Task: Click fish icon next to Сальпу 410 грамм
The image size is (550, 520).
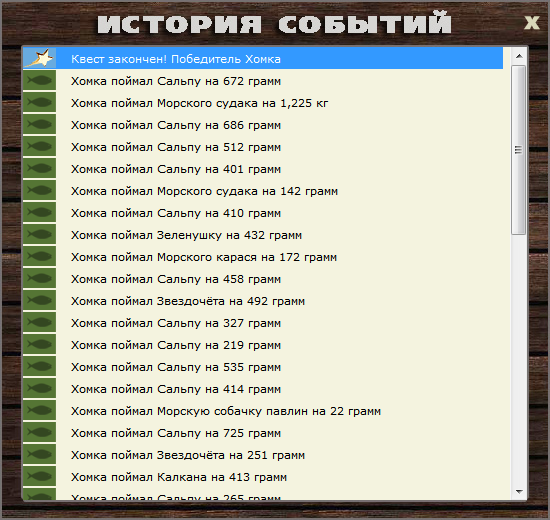Action: [39, 212]
